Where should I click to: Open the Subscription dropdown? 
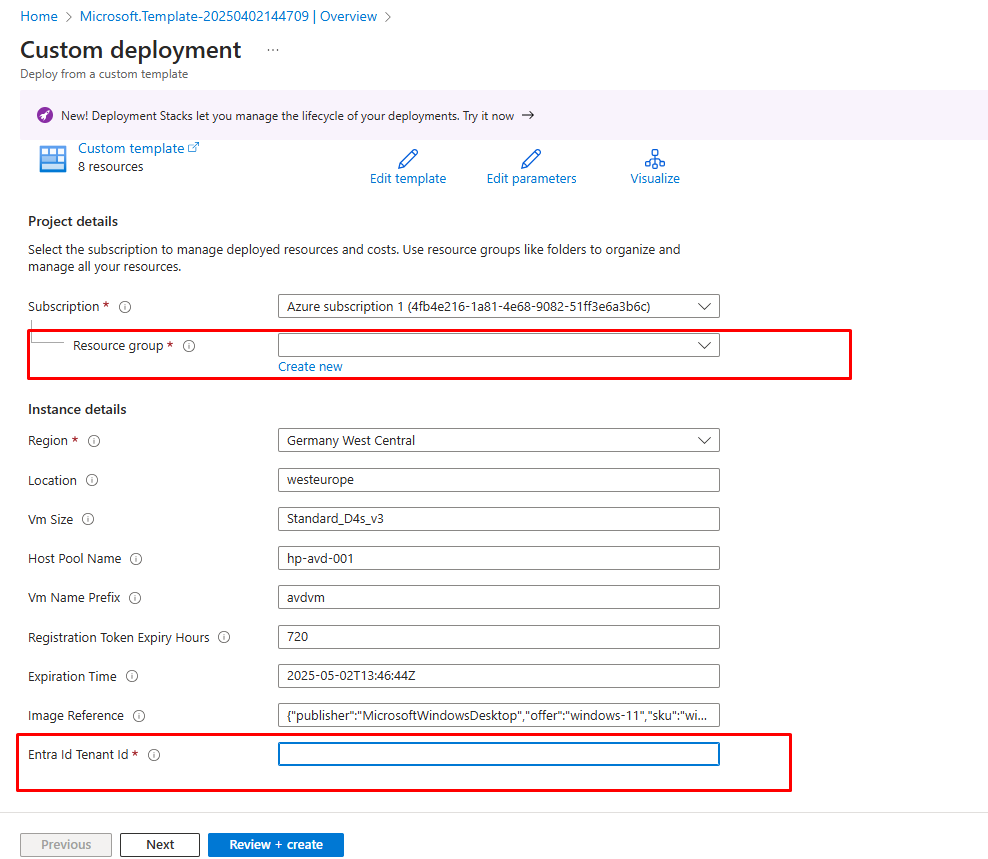[498, 306]
